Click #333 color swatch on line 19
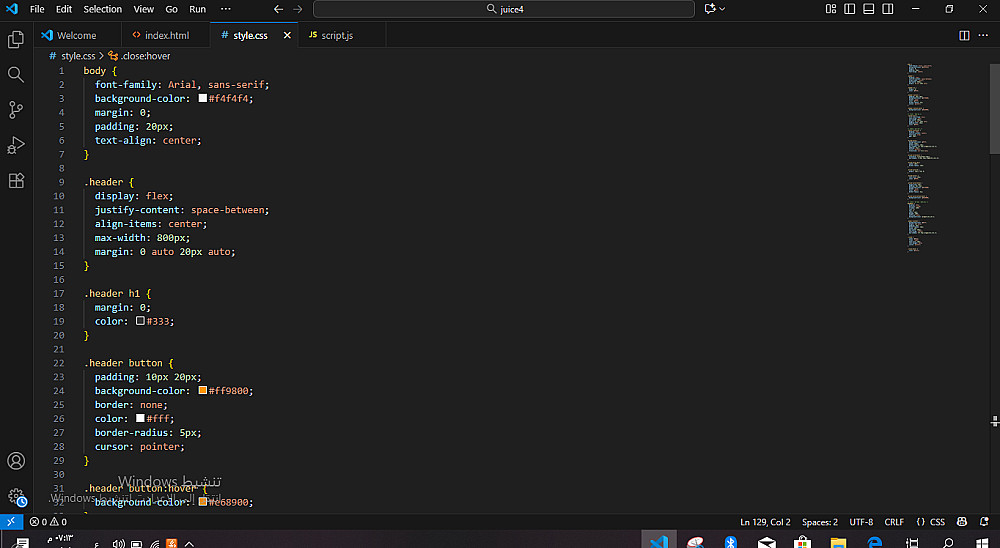This screenshot has width=1000, height=548. (x=140, y=321)
